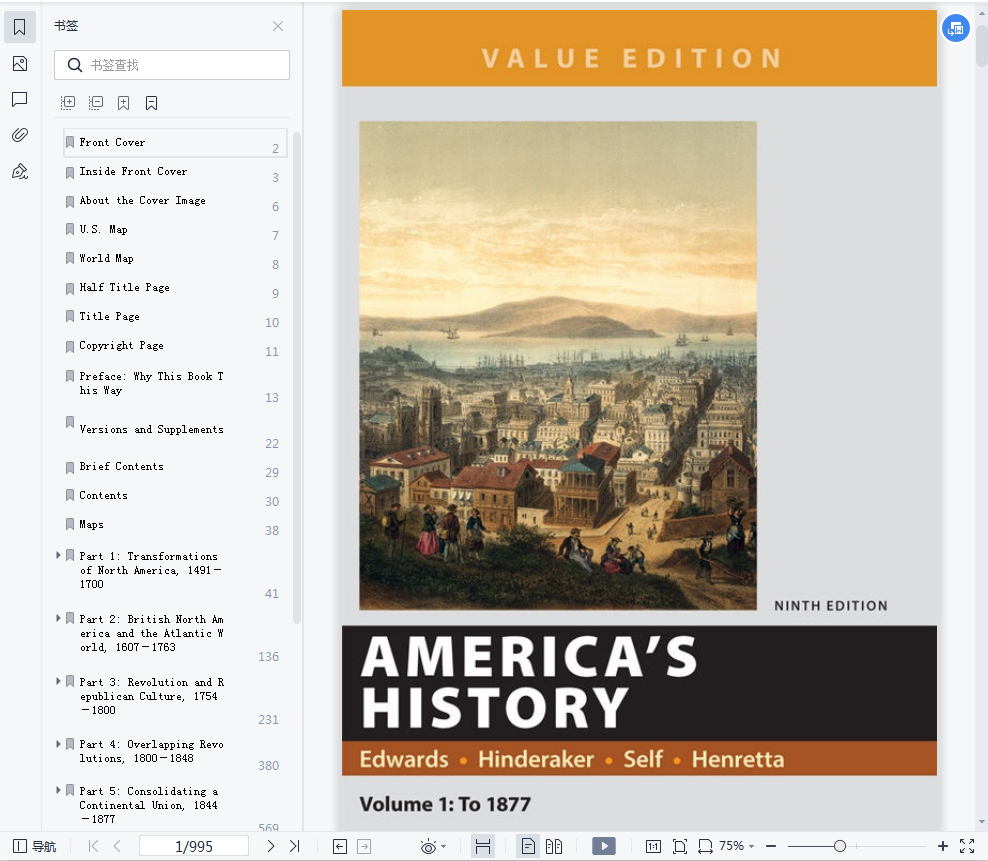Toggle eye protection mode

tap(428, 846)
